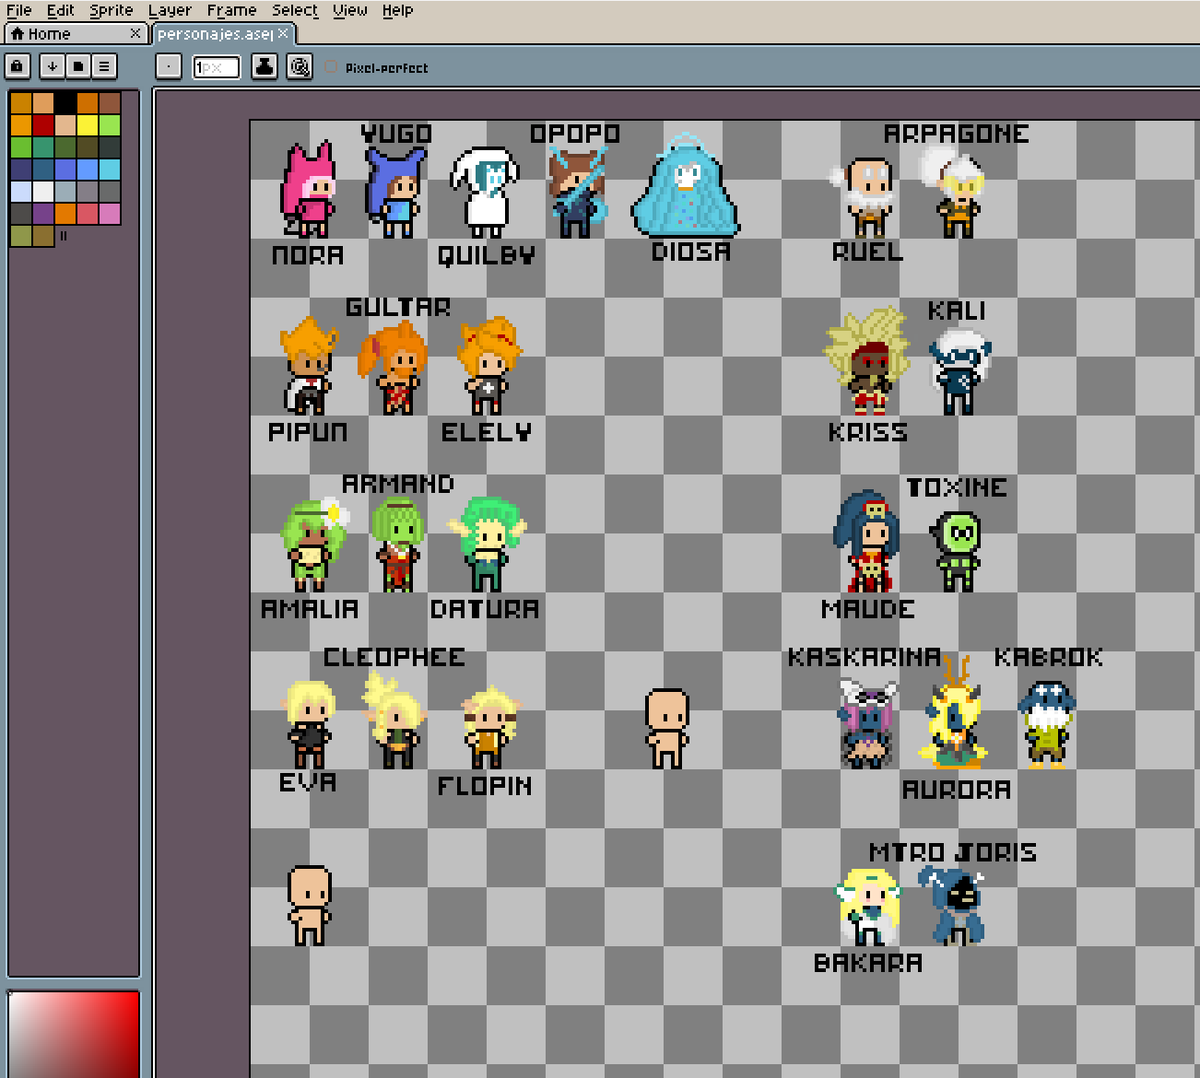Click the KALI character sprite
Screen dimensions: 1200x1078
coord(959,372)
